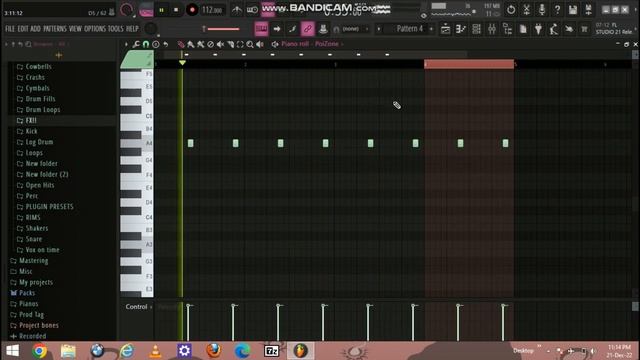This screenshot has height=360, width=640.
Task: Open VLC from Windows taskbar
Action: tap(155, 351)
